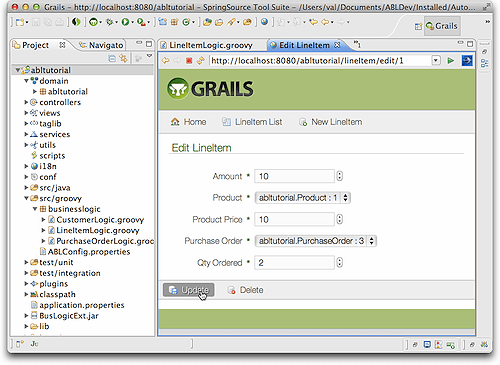Open the Purchase Order dropdown
The image size is (500, 365).
click(316, 241)
